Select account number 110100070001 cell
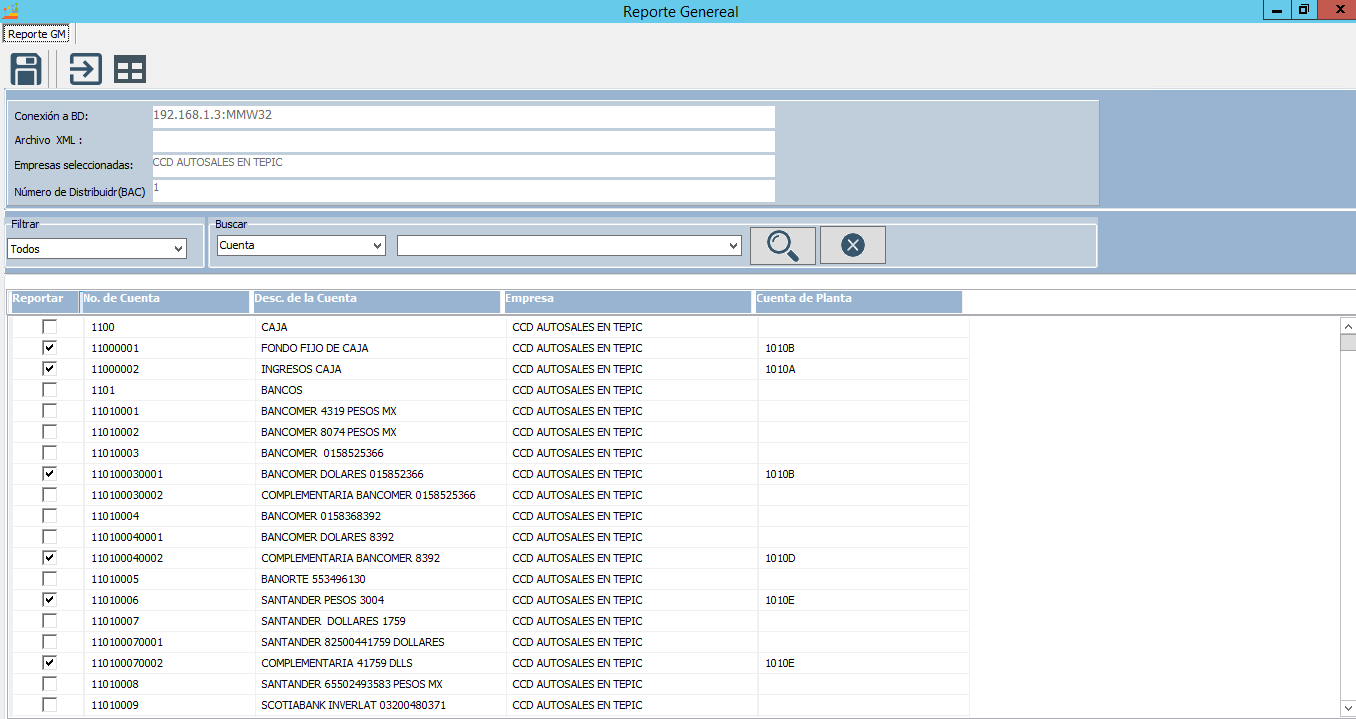 [169, 642]
